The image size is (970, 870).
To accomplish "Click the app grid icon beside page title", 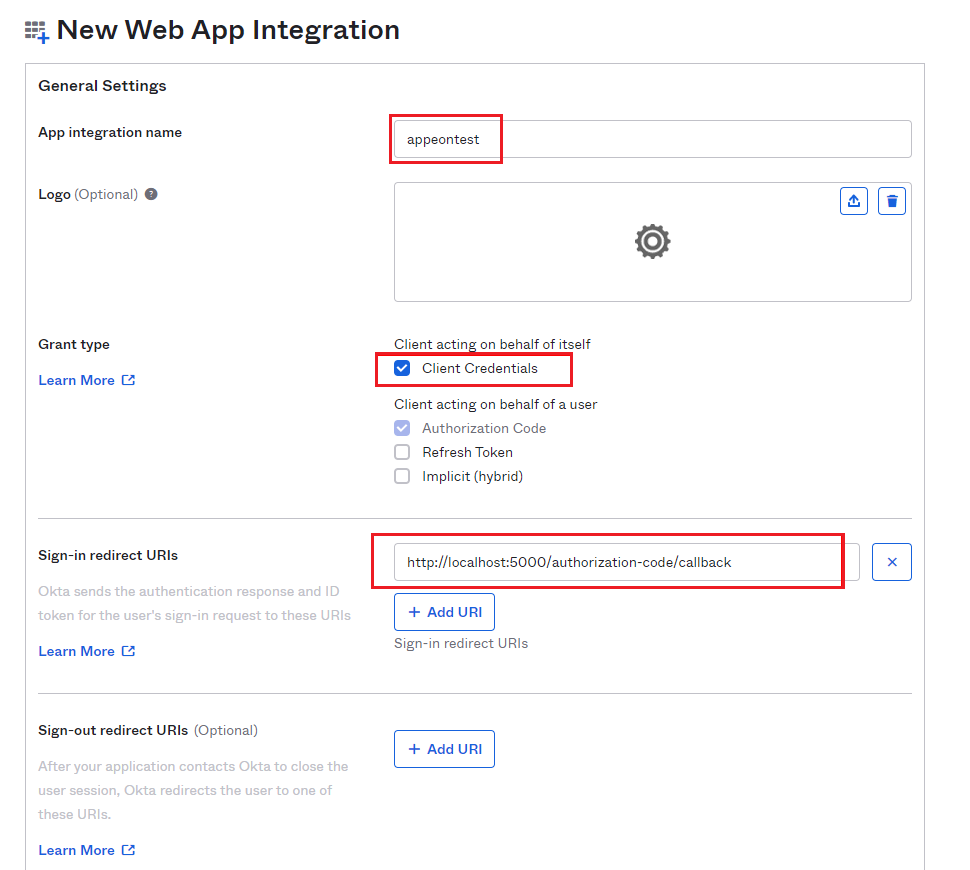I will pos(36,32).
